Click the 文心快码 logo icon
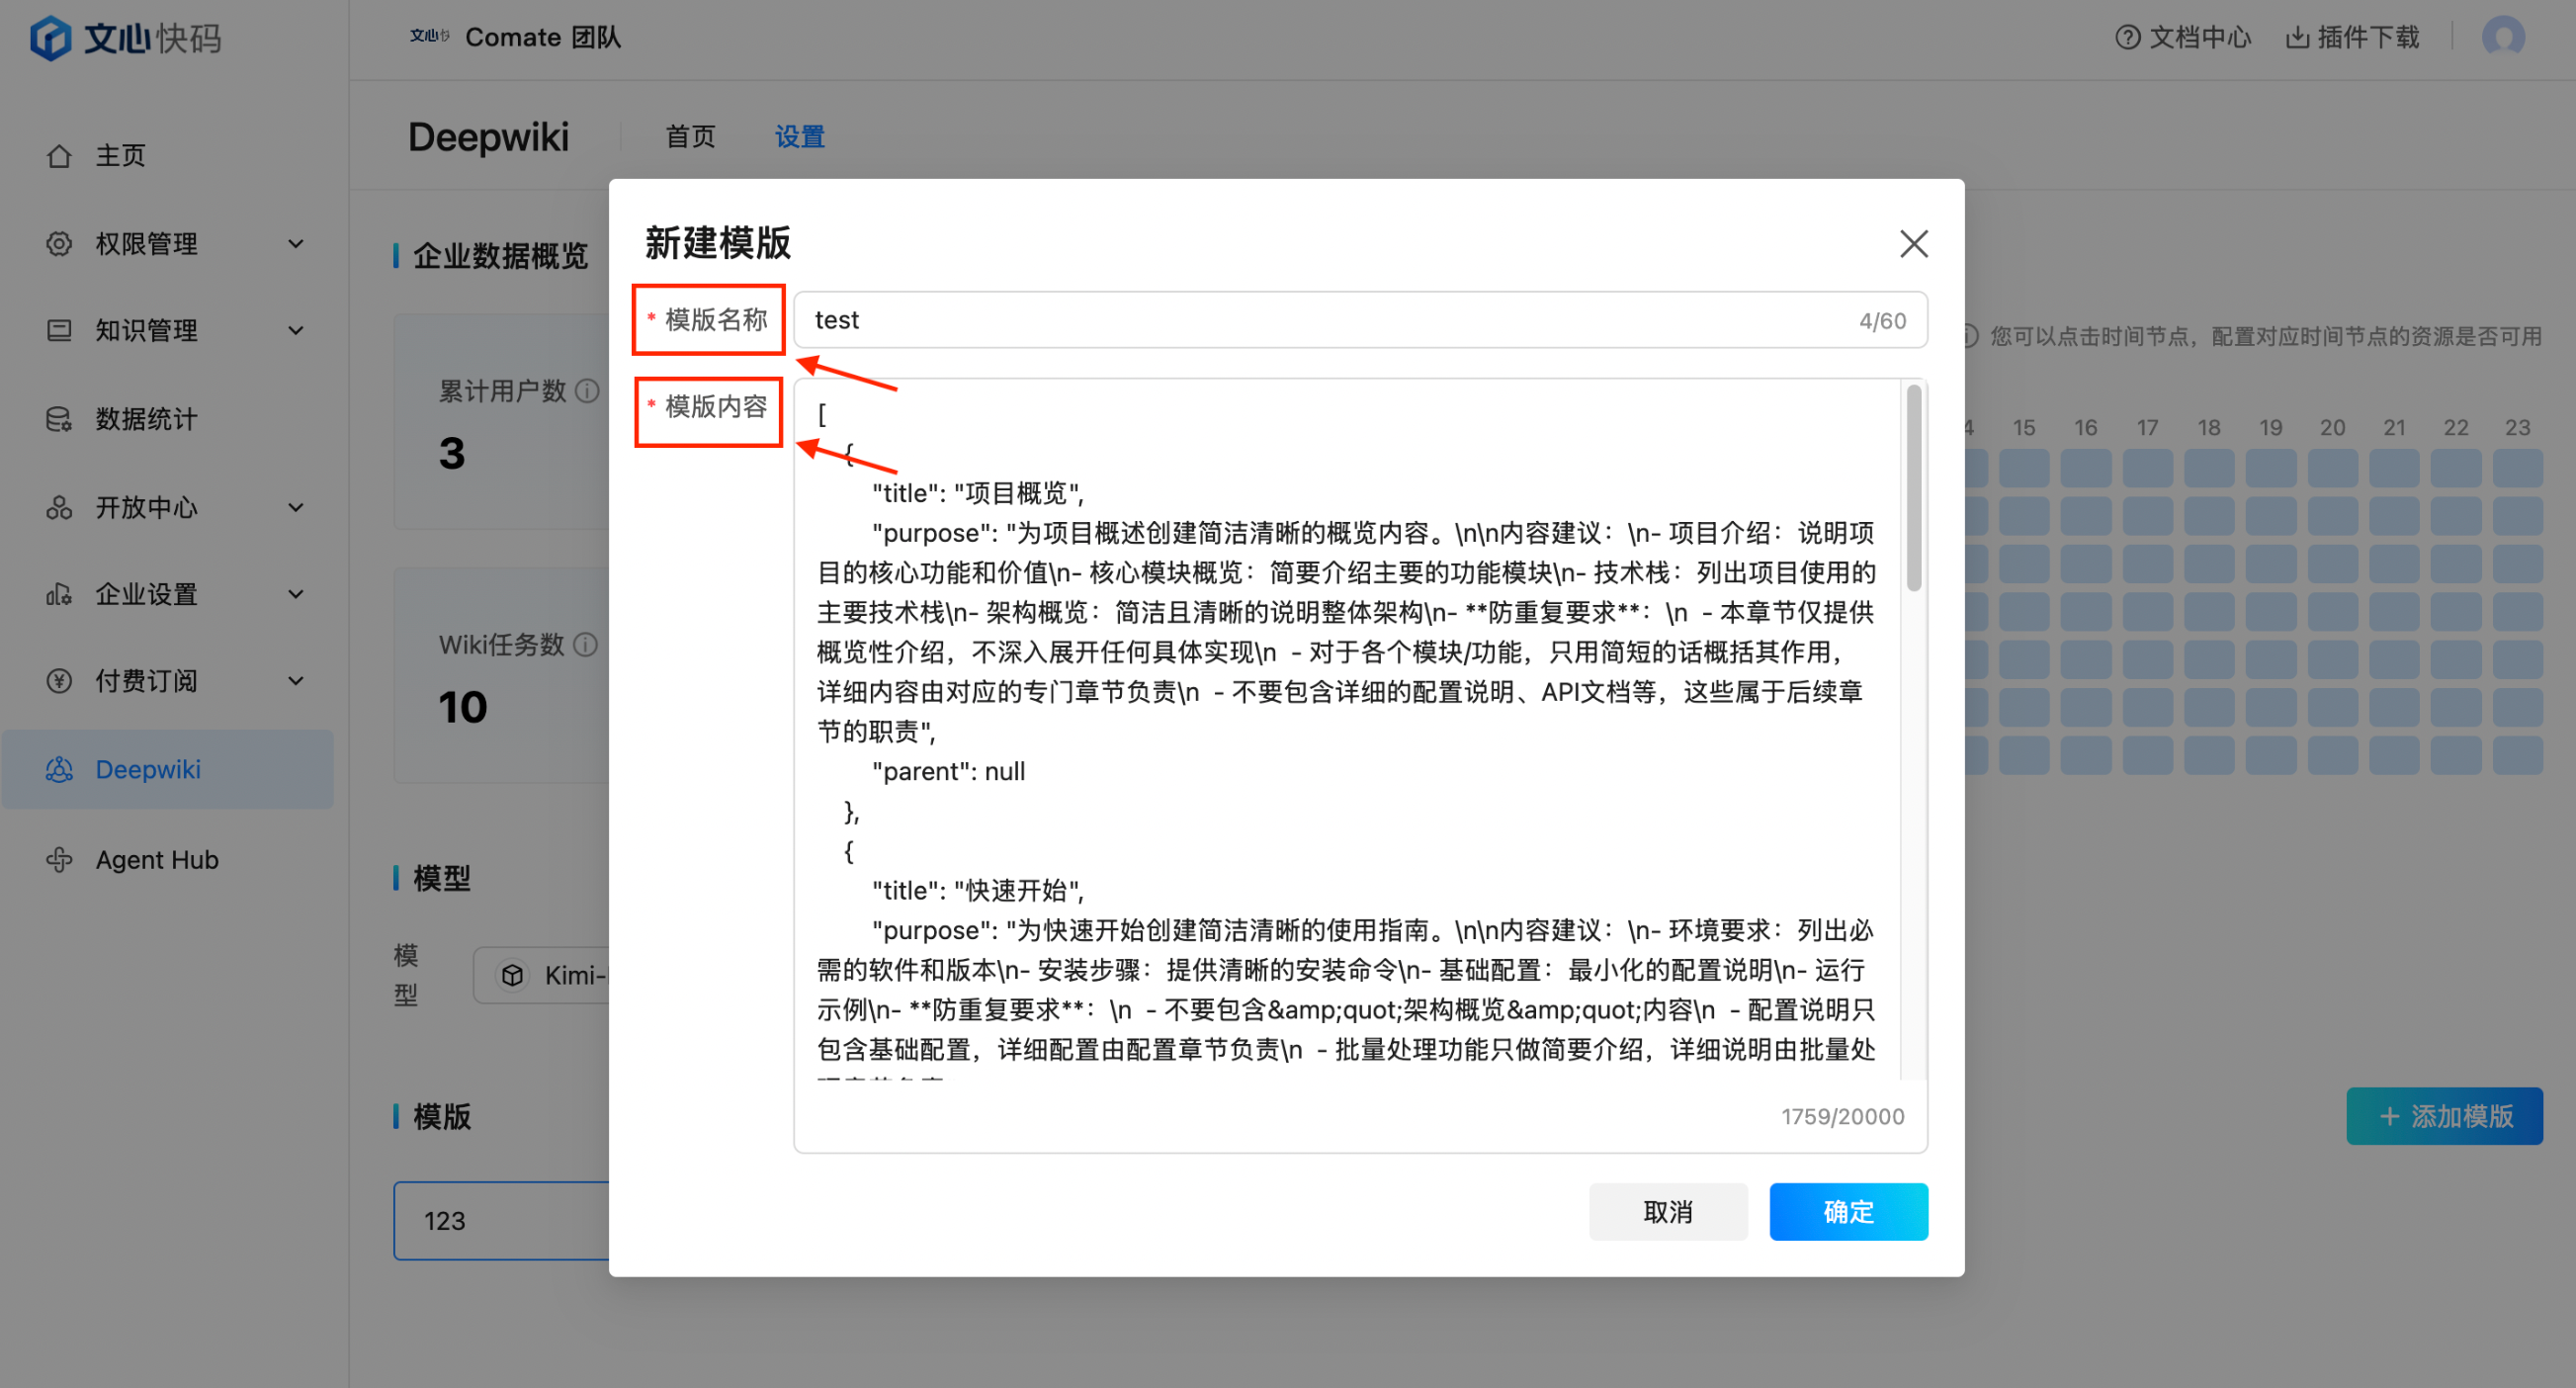The image size is (2576, 1388). 50,38
